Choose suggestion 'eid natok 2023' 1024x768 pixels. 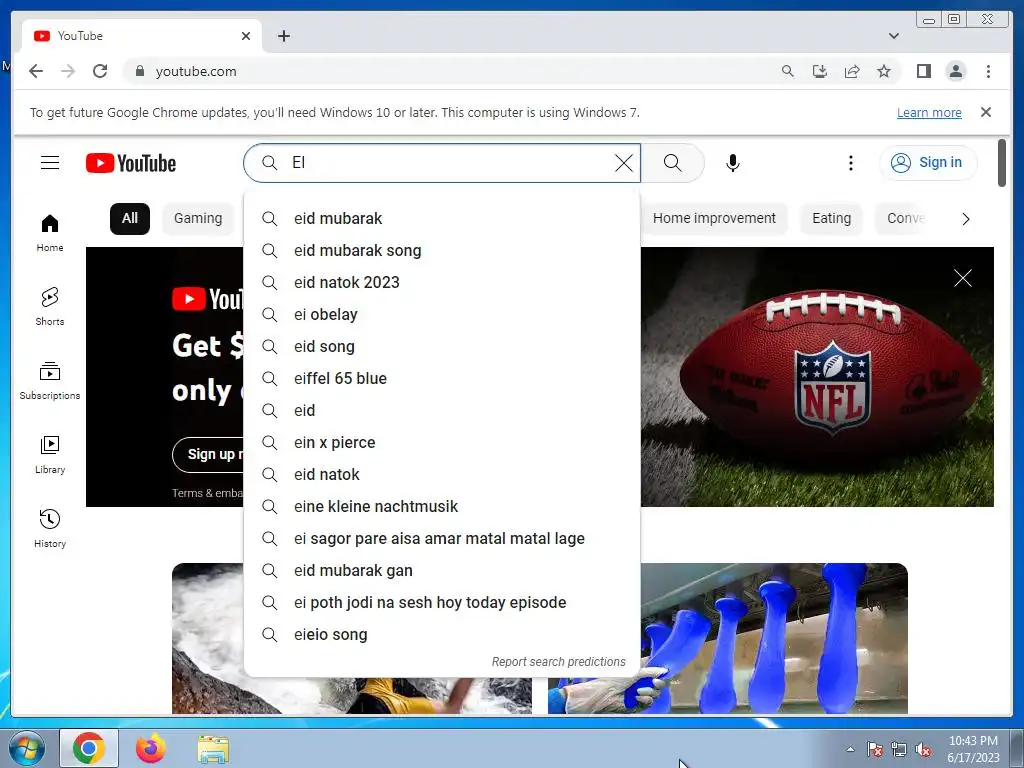[441, 282]
